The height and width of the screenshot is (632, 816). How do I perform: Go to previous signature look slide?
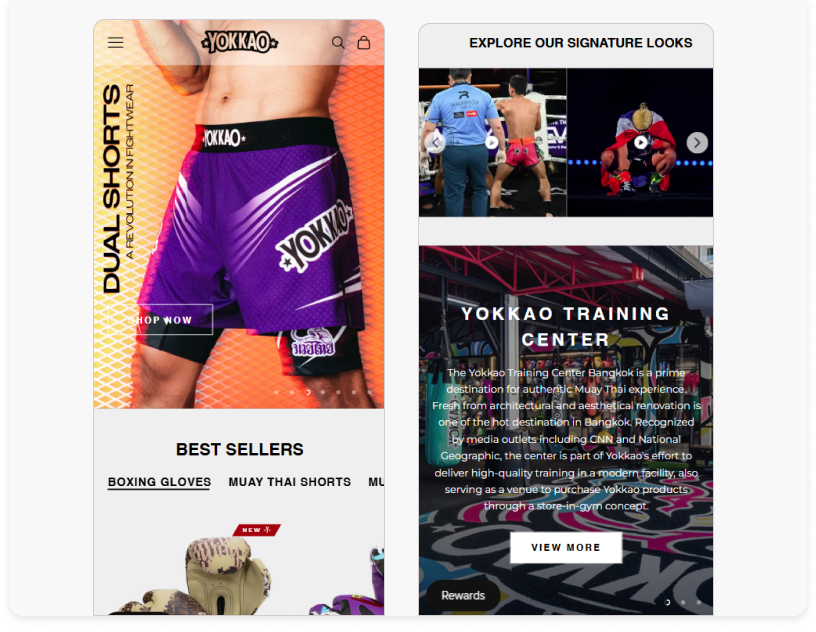[435, 143]
